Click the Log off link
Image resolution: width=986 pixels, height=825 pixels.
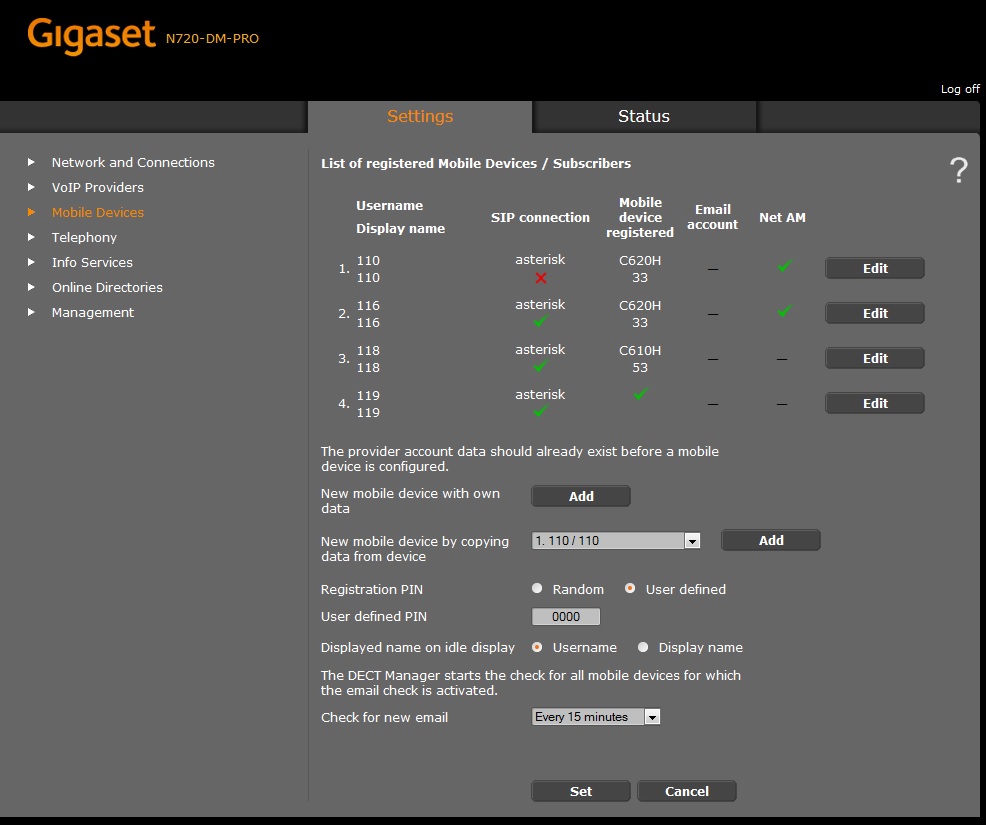pyautogui.click(x=959, y=89)
